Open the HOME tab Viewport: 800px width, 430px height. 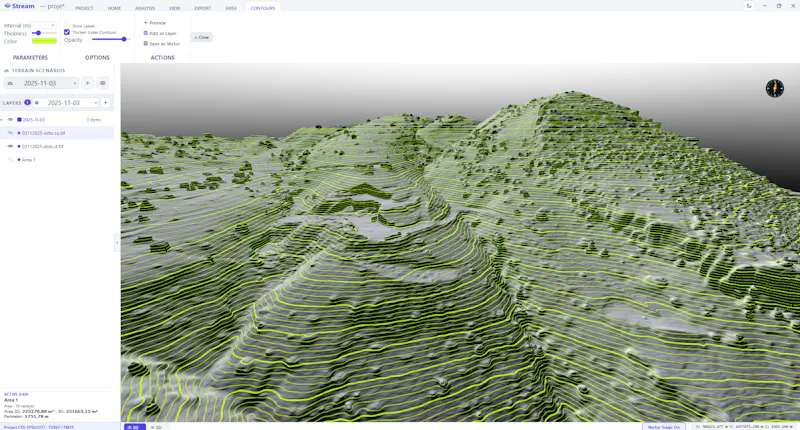pos(114,8)
